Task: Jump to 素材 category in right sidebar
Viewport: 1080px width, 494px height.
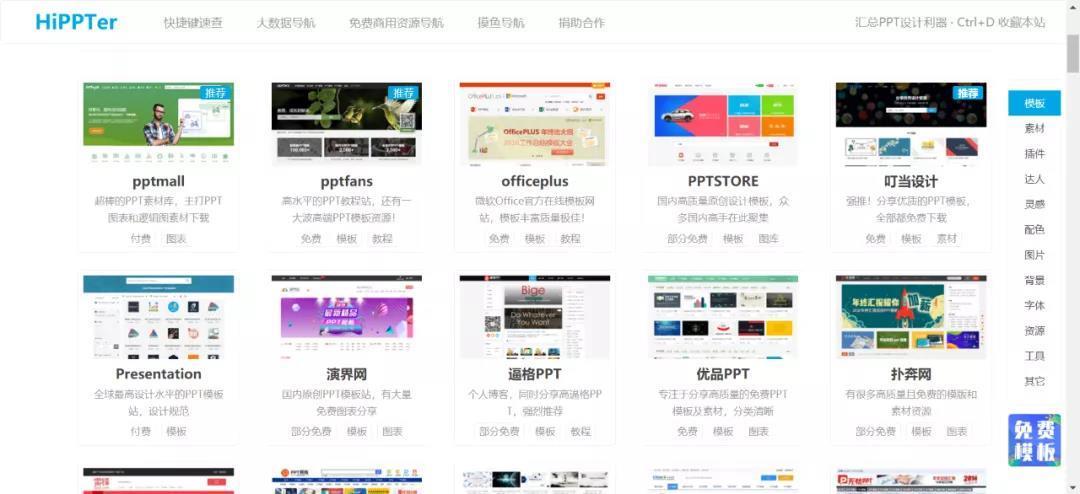Action: (x=1034, y=129)
